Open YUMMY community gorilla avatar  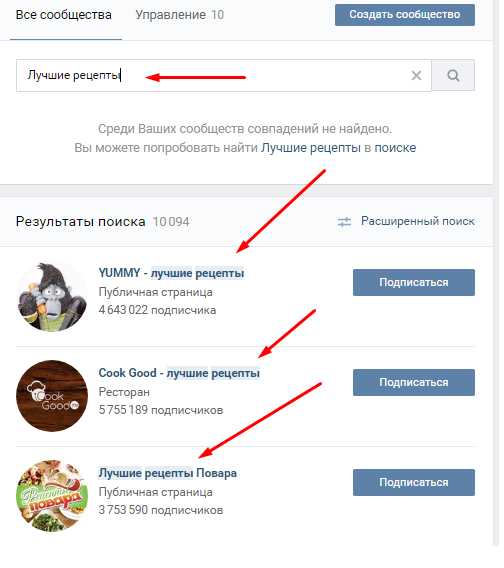coord(52,297)
